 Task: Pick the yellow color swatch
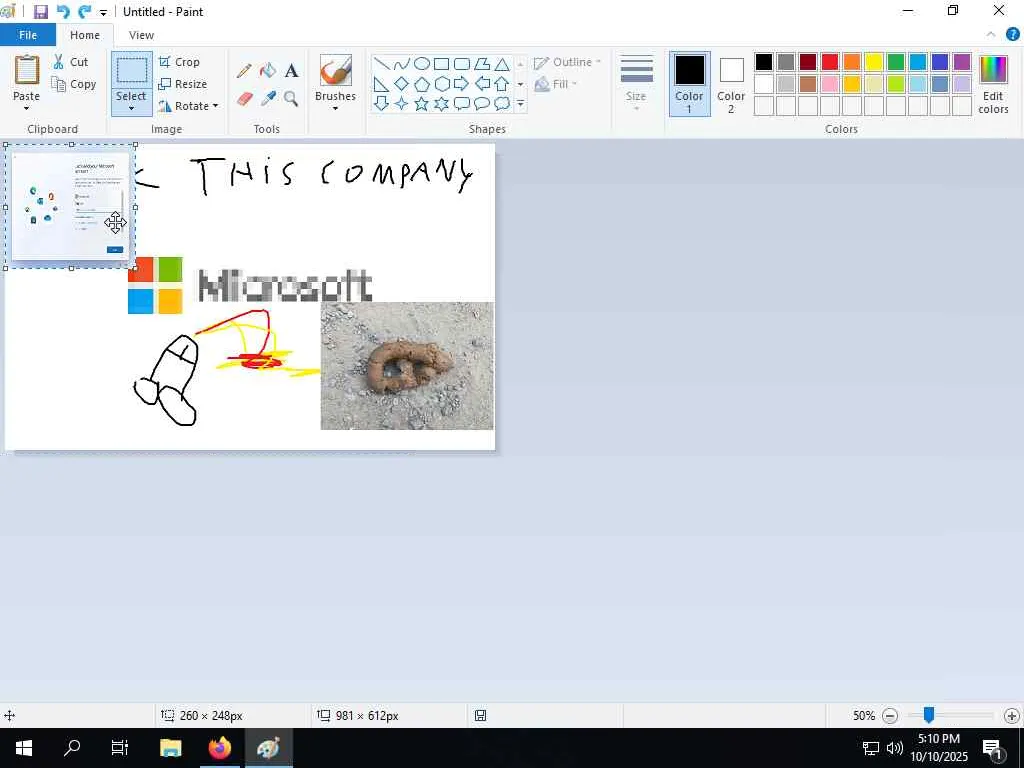pos(874,62)
